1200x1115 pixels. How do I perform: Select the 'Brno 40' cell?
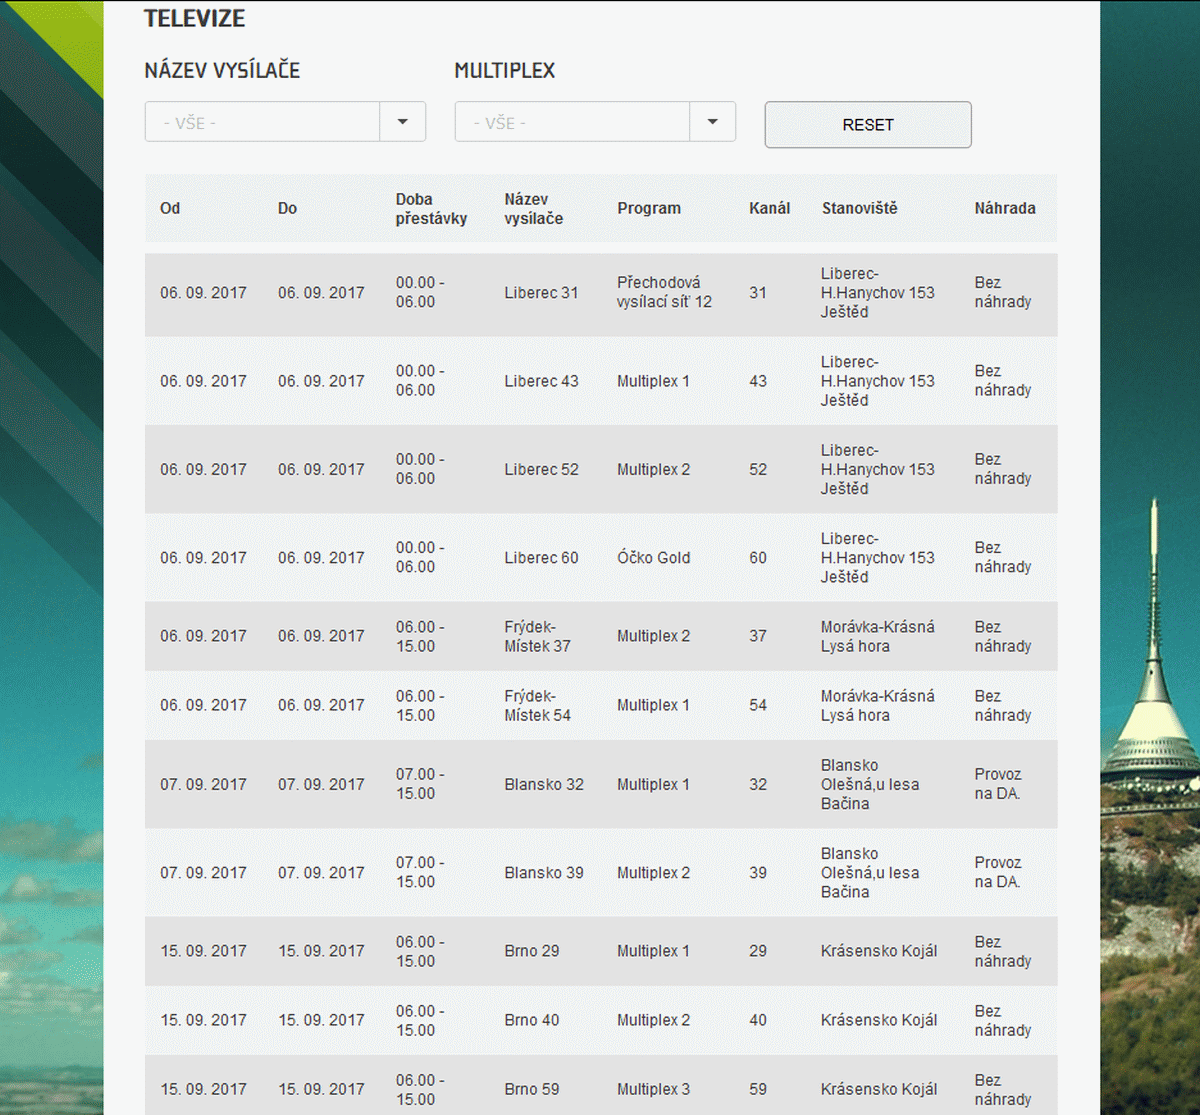click(x=532, y=1020)
